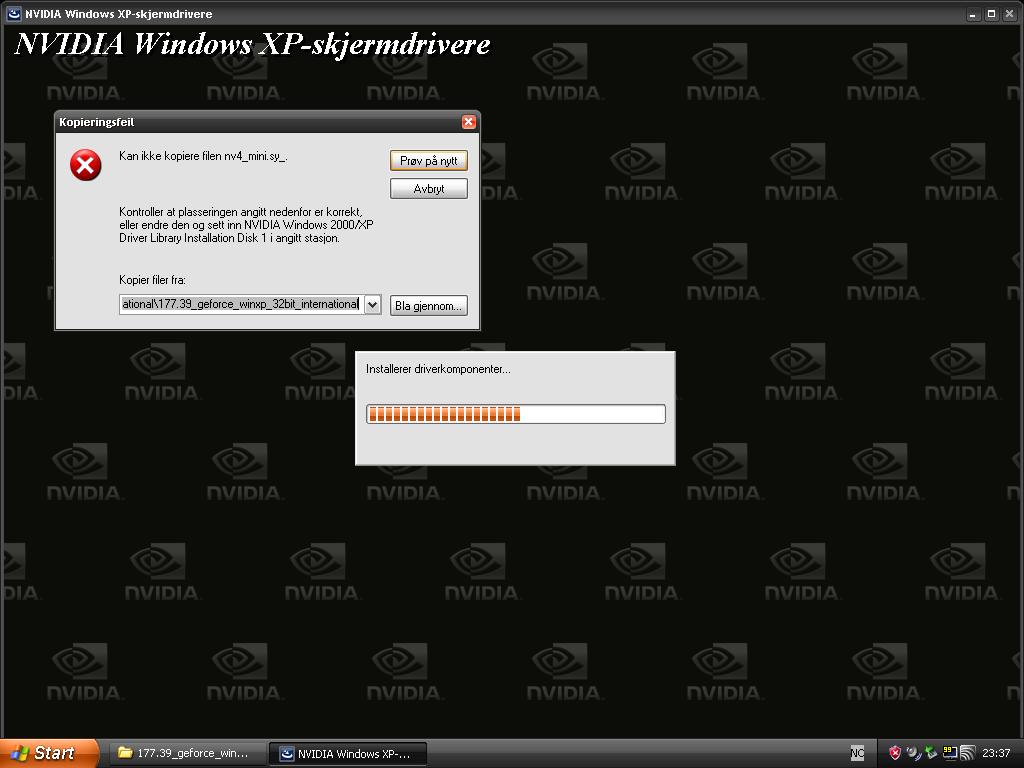Click the installer window title bar icon
Screen dimensions: 1024x768
point(13,14)
